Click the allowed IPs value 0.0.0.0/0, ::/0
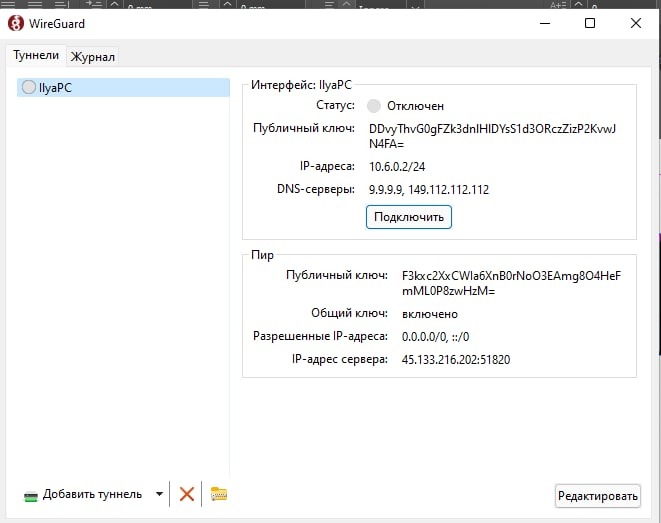661x523 pixels. click(x=435, y=337)
